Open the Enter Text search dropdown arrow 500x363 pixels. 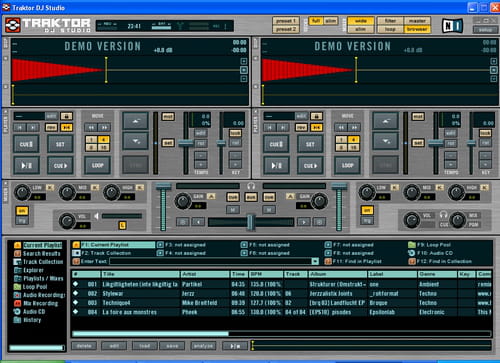coord(315,261)
